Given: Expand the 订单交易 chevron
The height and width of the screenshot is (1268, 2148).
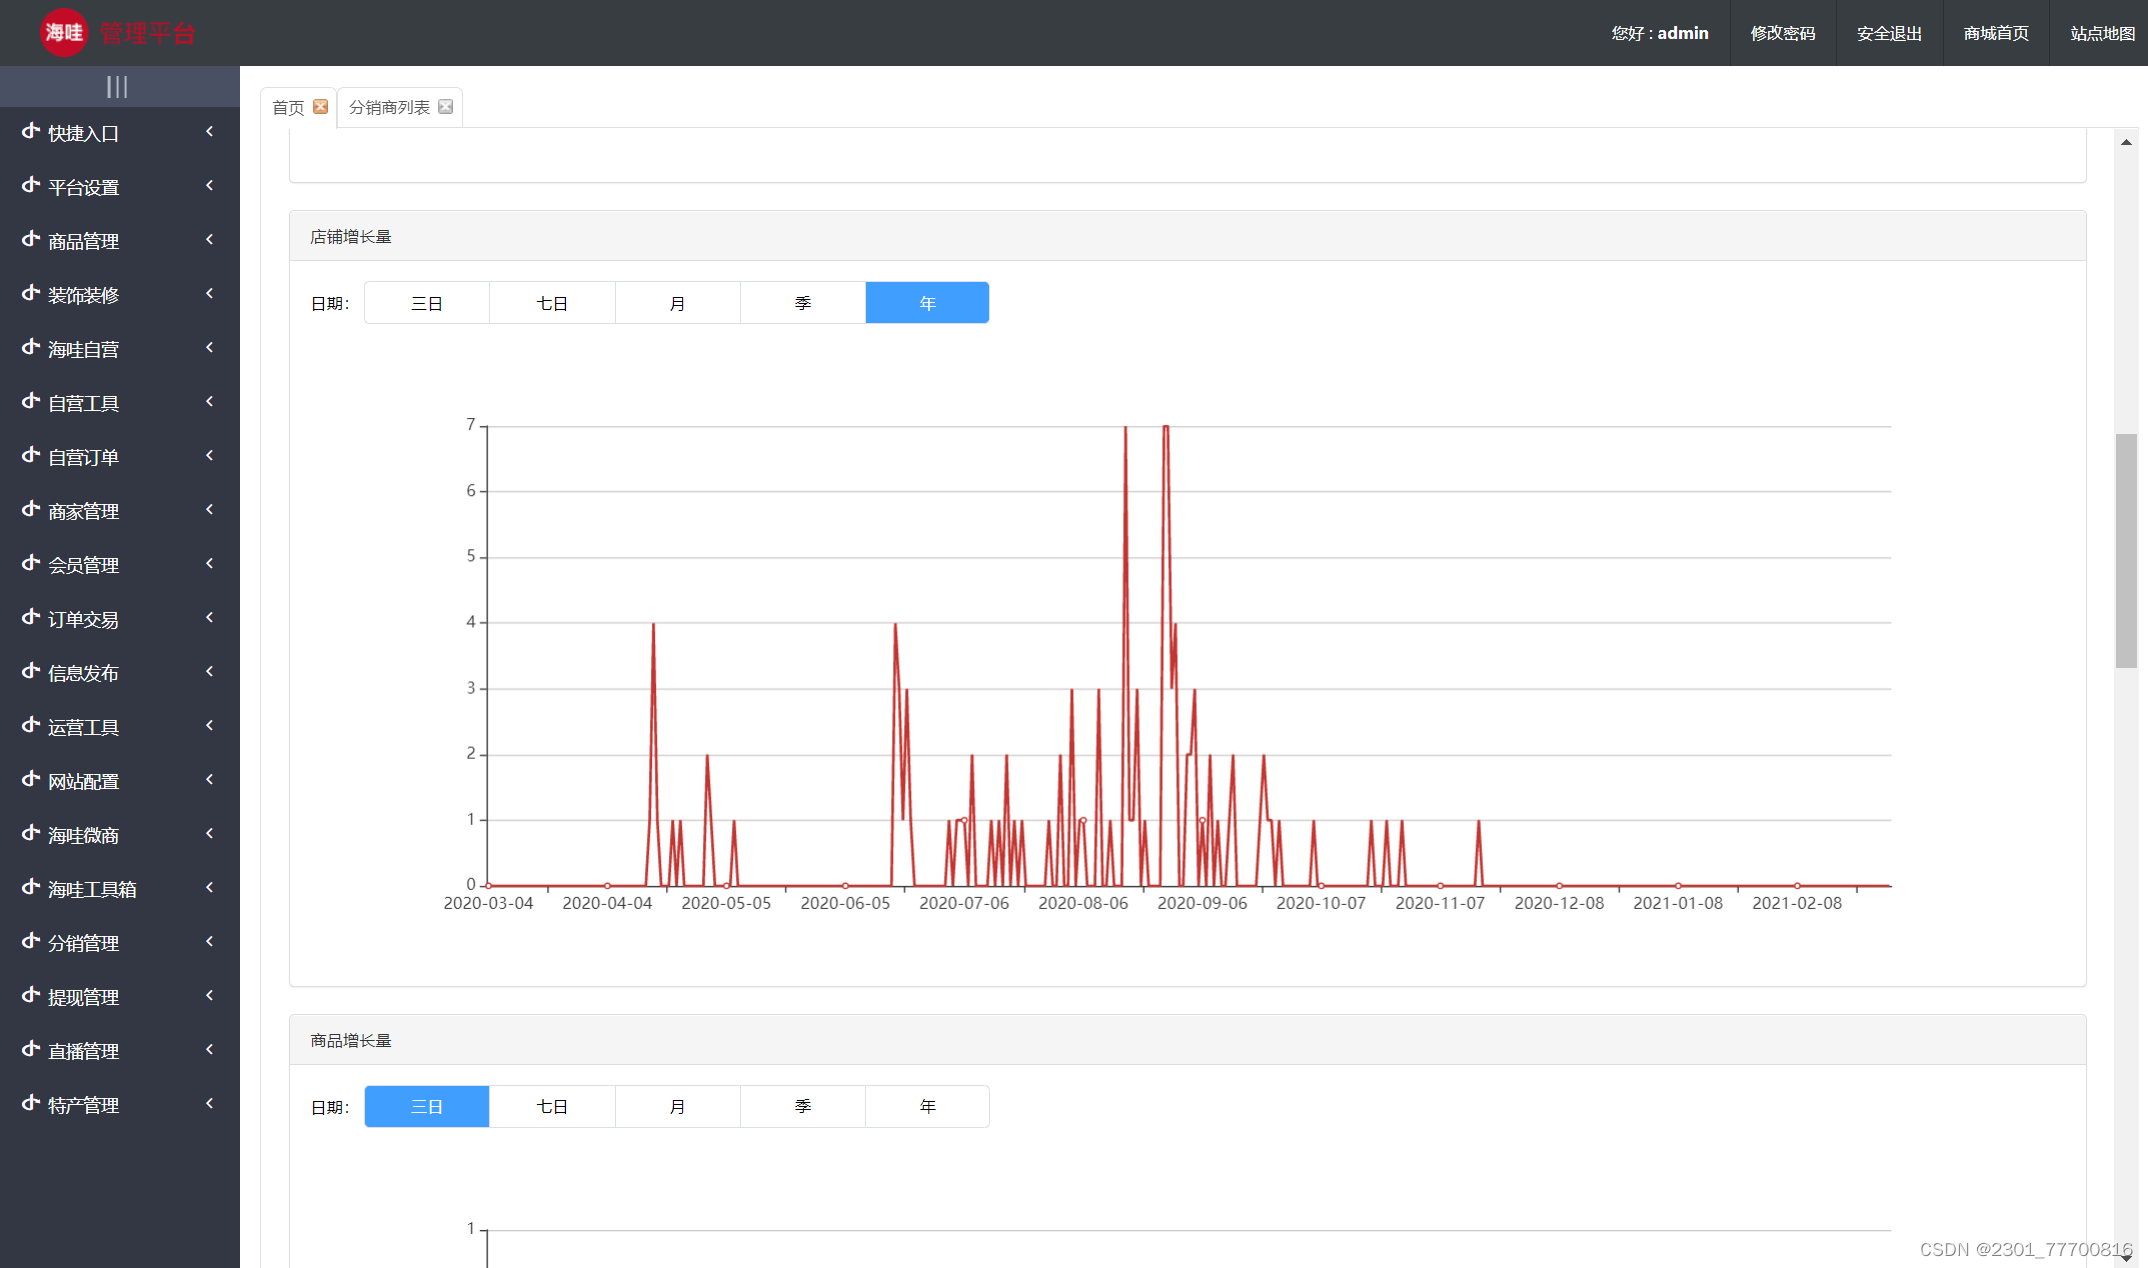Looking at the screenshot, I should tap(209, 617).
